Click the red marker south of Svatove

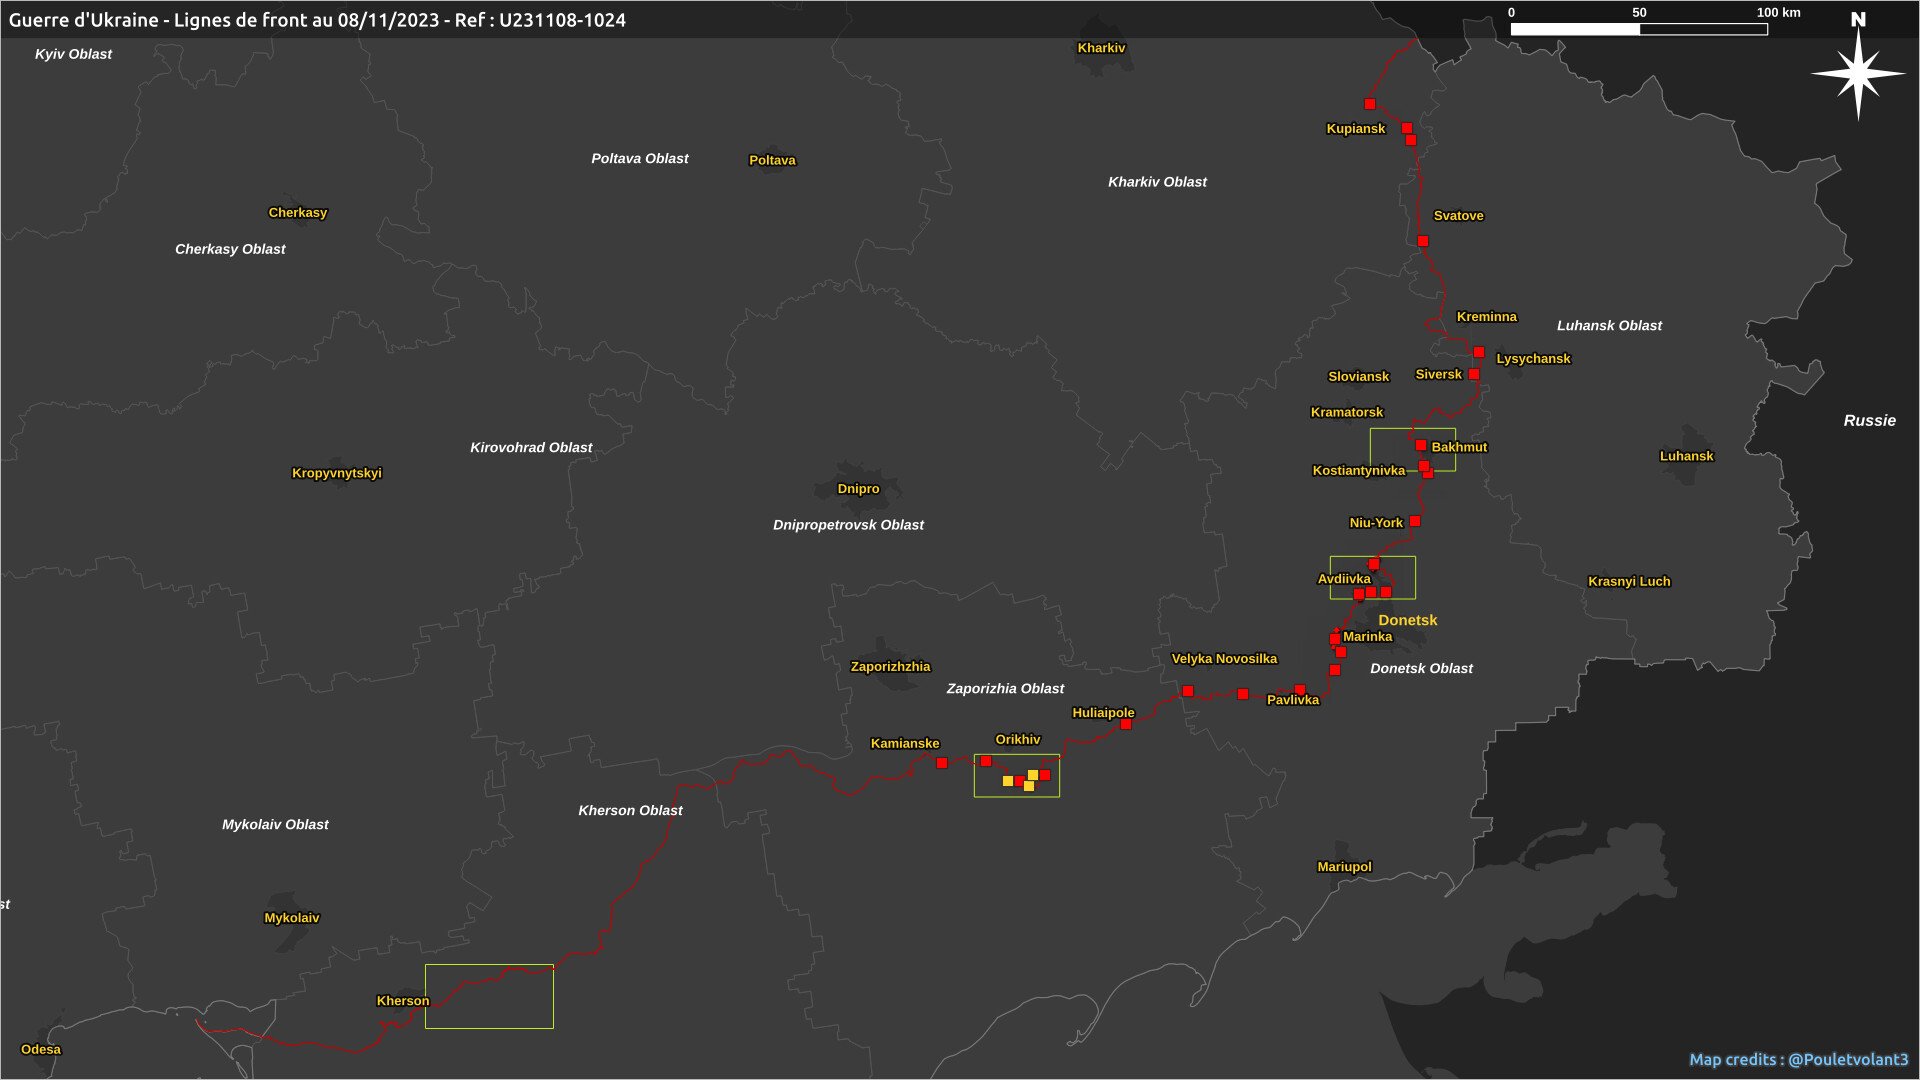[x=1423, y=241]
